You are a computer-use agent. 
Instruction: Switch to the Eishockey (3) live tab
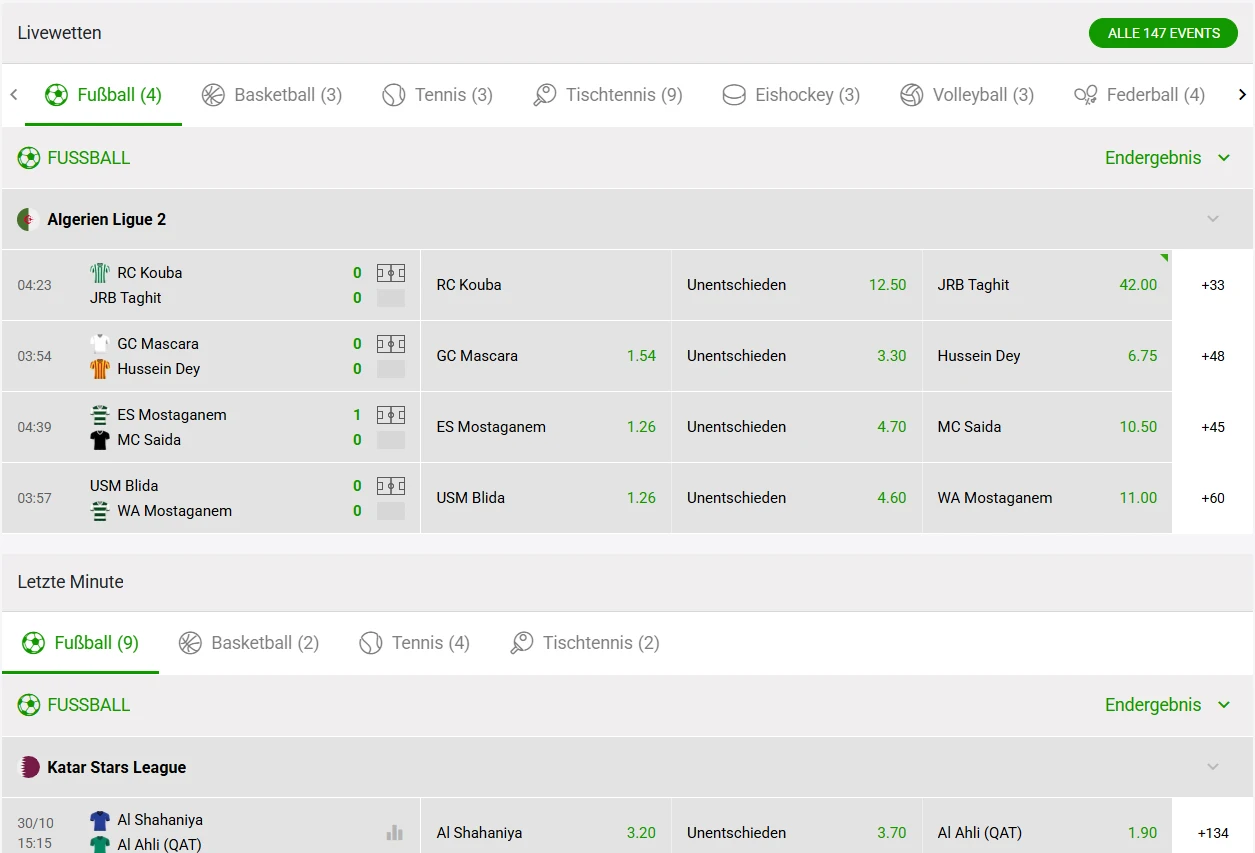pyautogui.click(x=790, y=95)
